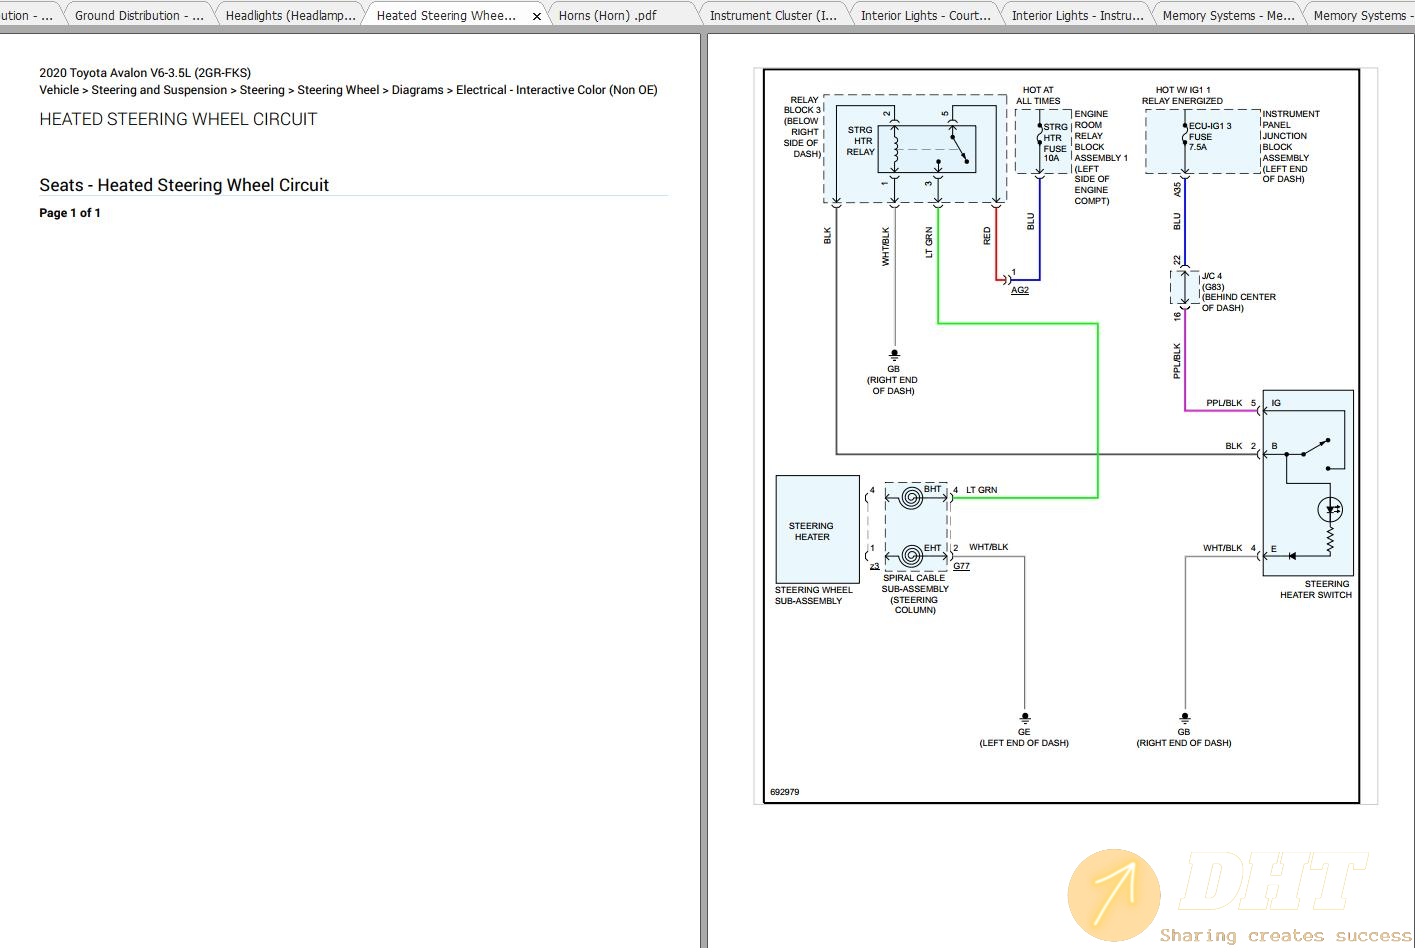Click the STEERING WHEEL SUB-ASSEMBLY label

pos(813,595)
